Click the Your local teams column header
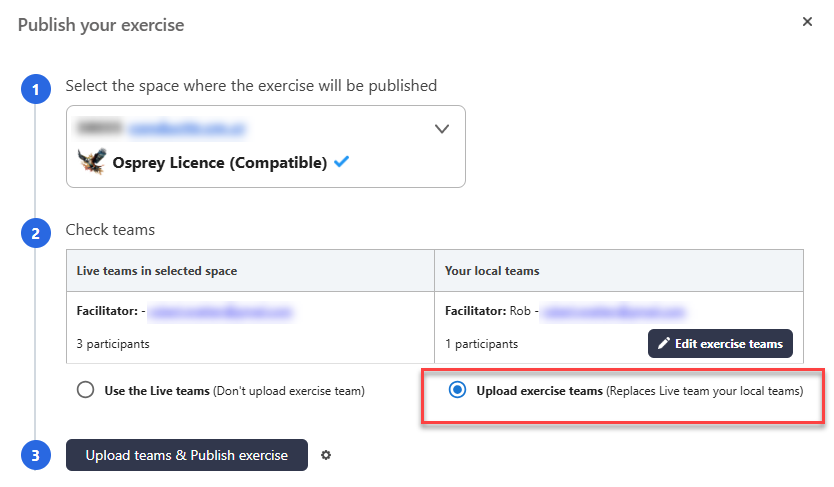Screen dimensions: 834x487 point(493,271)
